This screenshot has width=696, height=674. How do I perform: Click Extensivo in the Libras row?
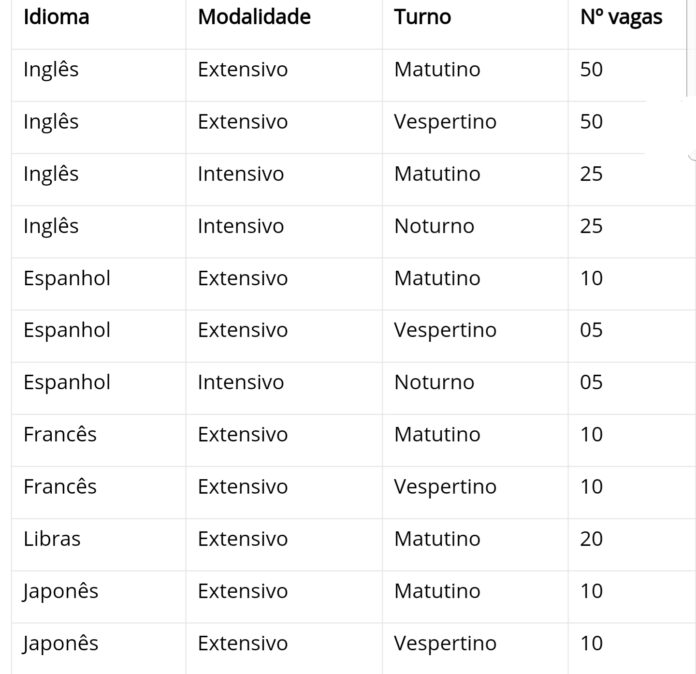(243, 539)
